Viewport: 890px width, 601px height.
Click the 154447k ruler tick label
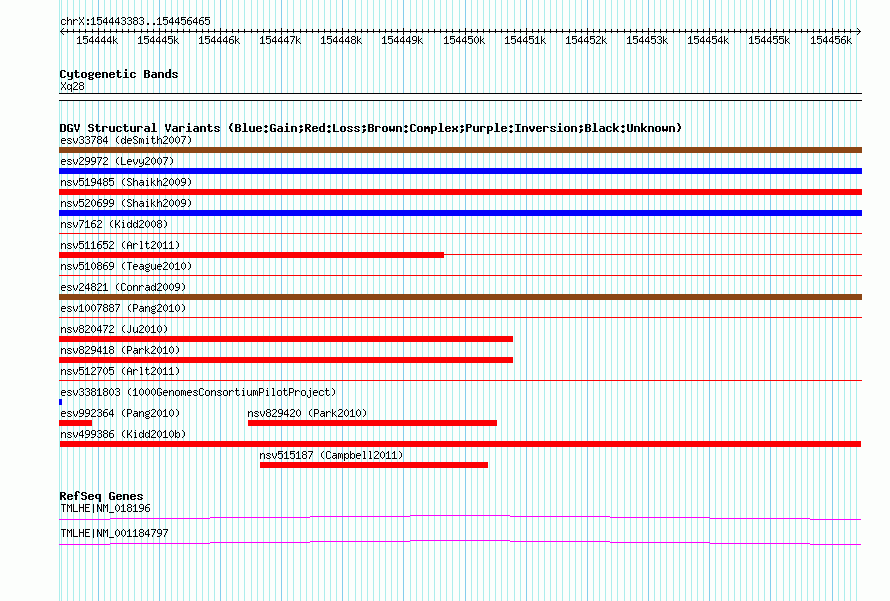280,40
